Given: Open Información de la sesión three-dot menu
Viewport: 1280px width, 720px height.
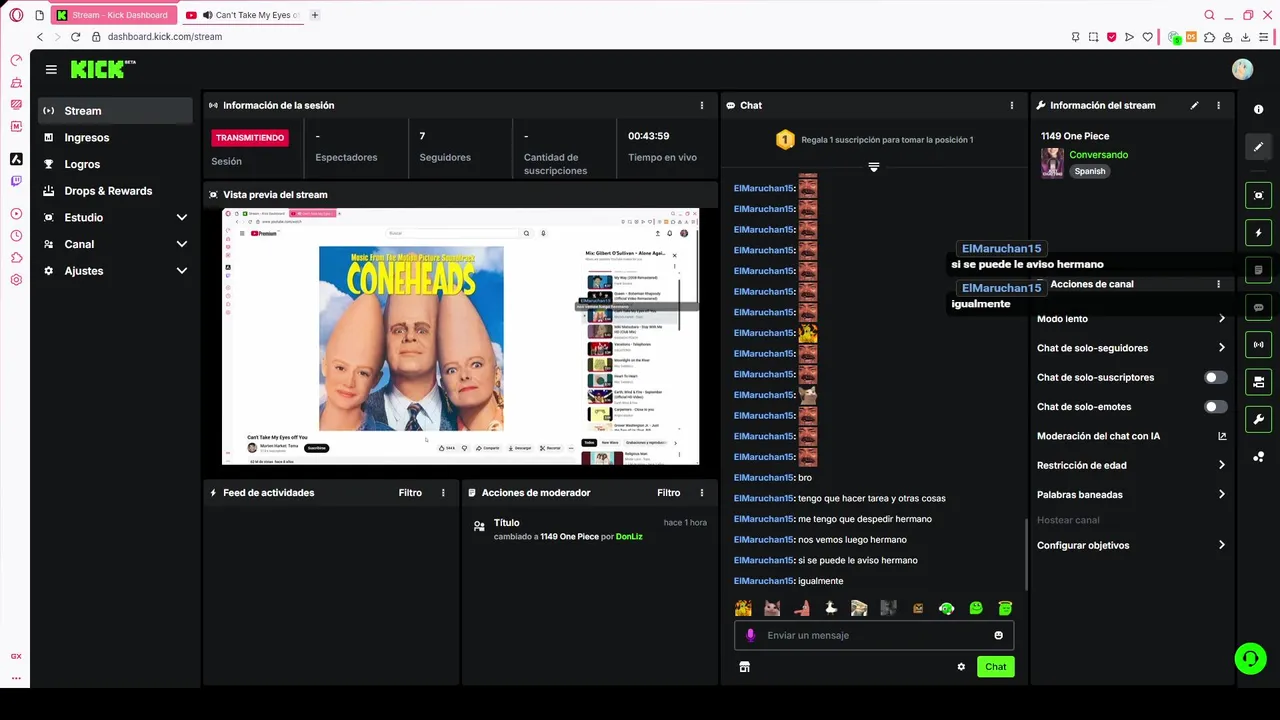Looking at the screenshot, I should (702, 105).
